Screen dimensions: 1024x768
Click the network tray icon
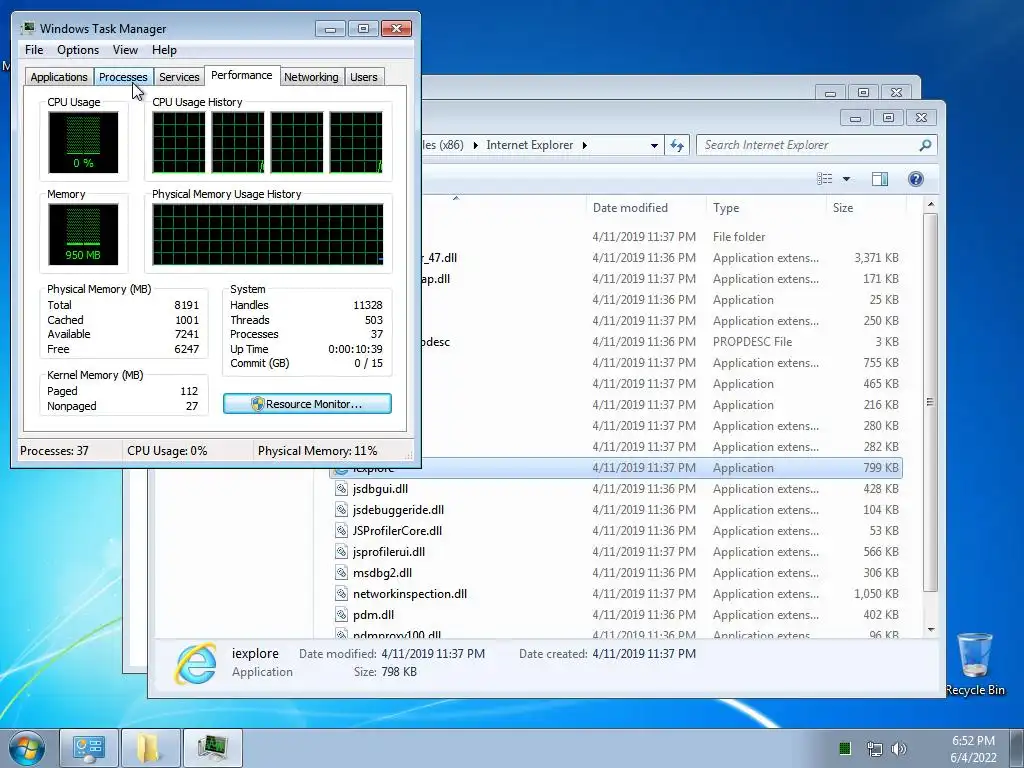[874, 748]
